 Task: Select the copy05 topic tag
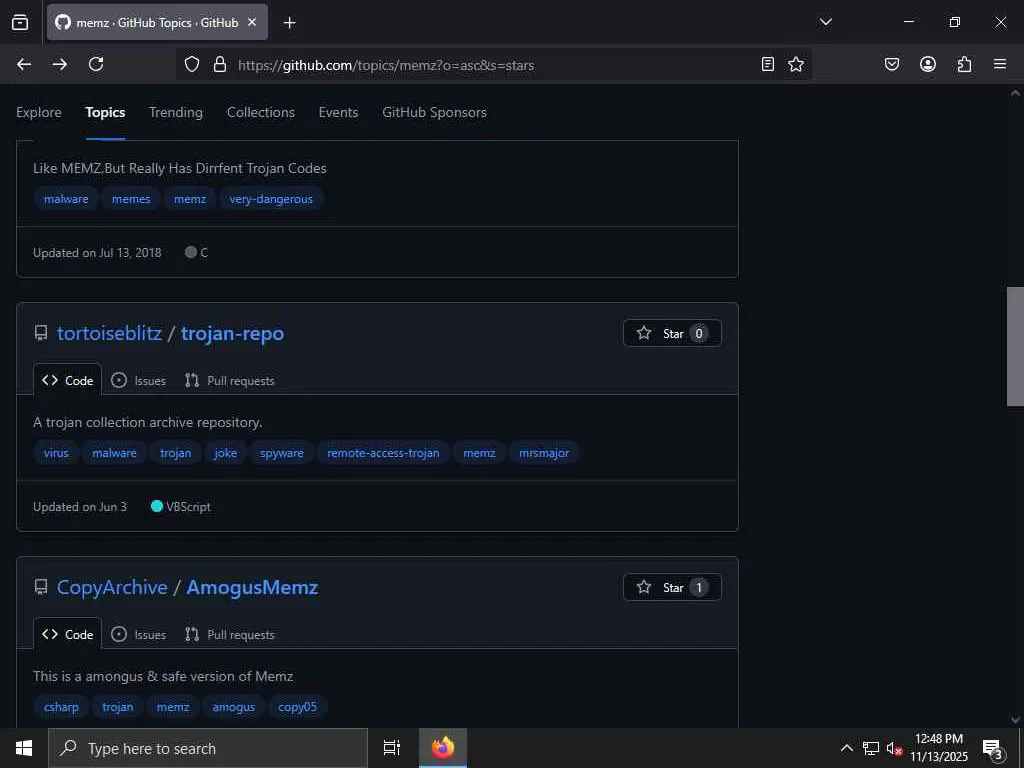(x=297, y=707)
